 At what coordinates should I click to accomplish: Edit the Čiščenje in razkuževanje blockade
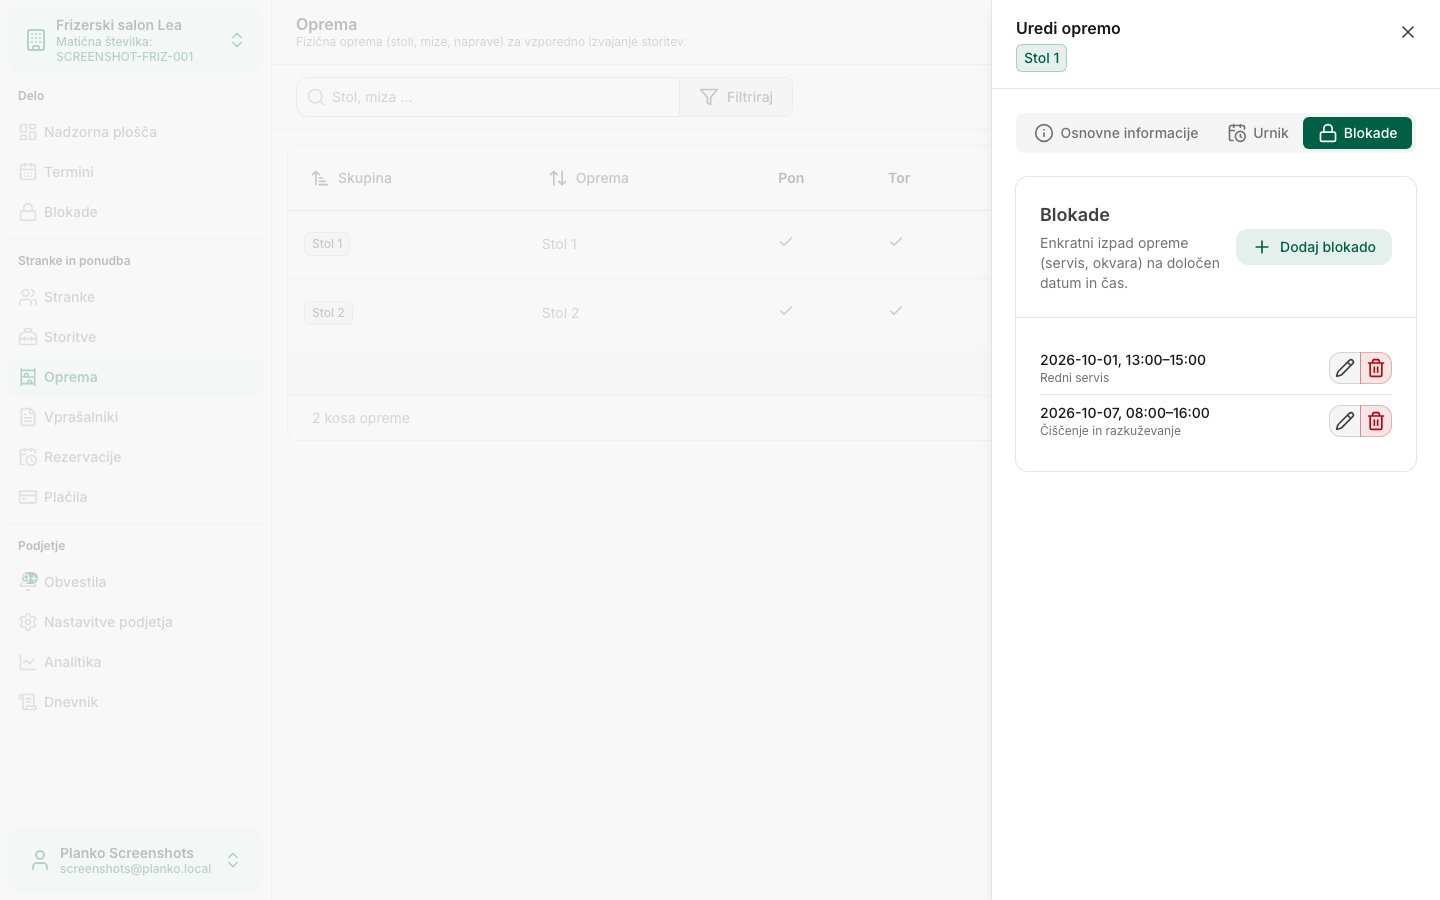point(1345,421)
